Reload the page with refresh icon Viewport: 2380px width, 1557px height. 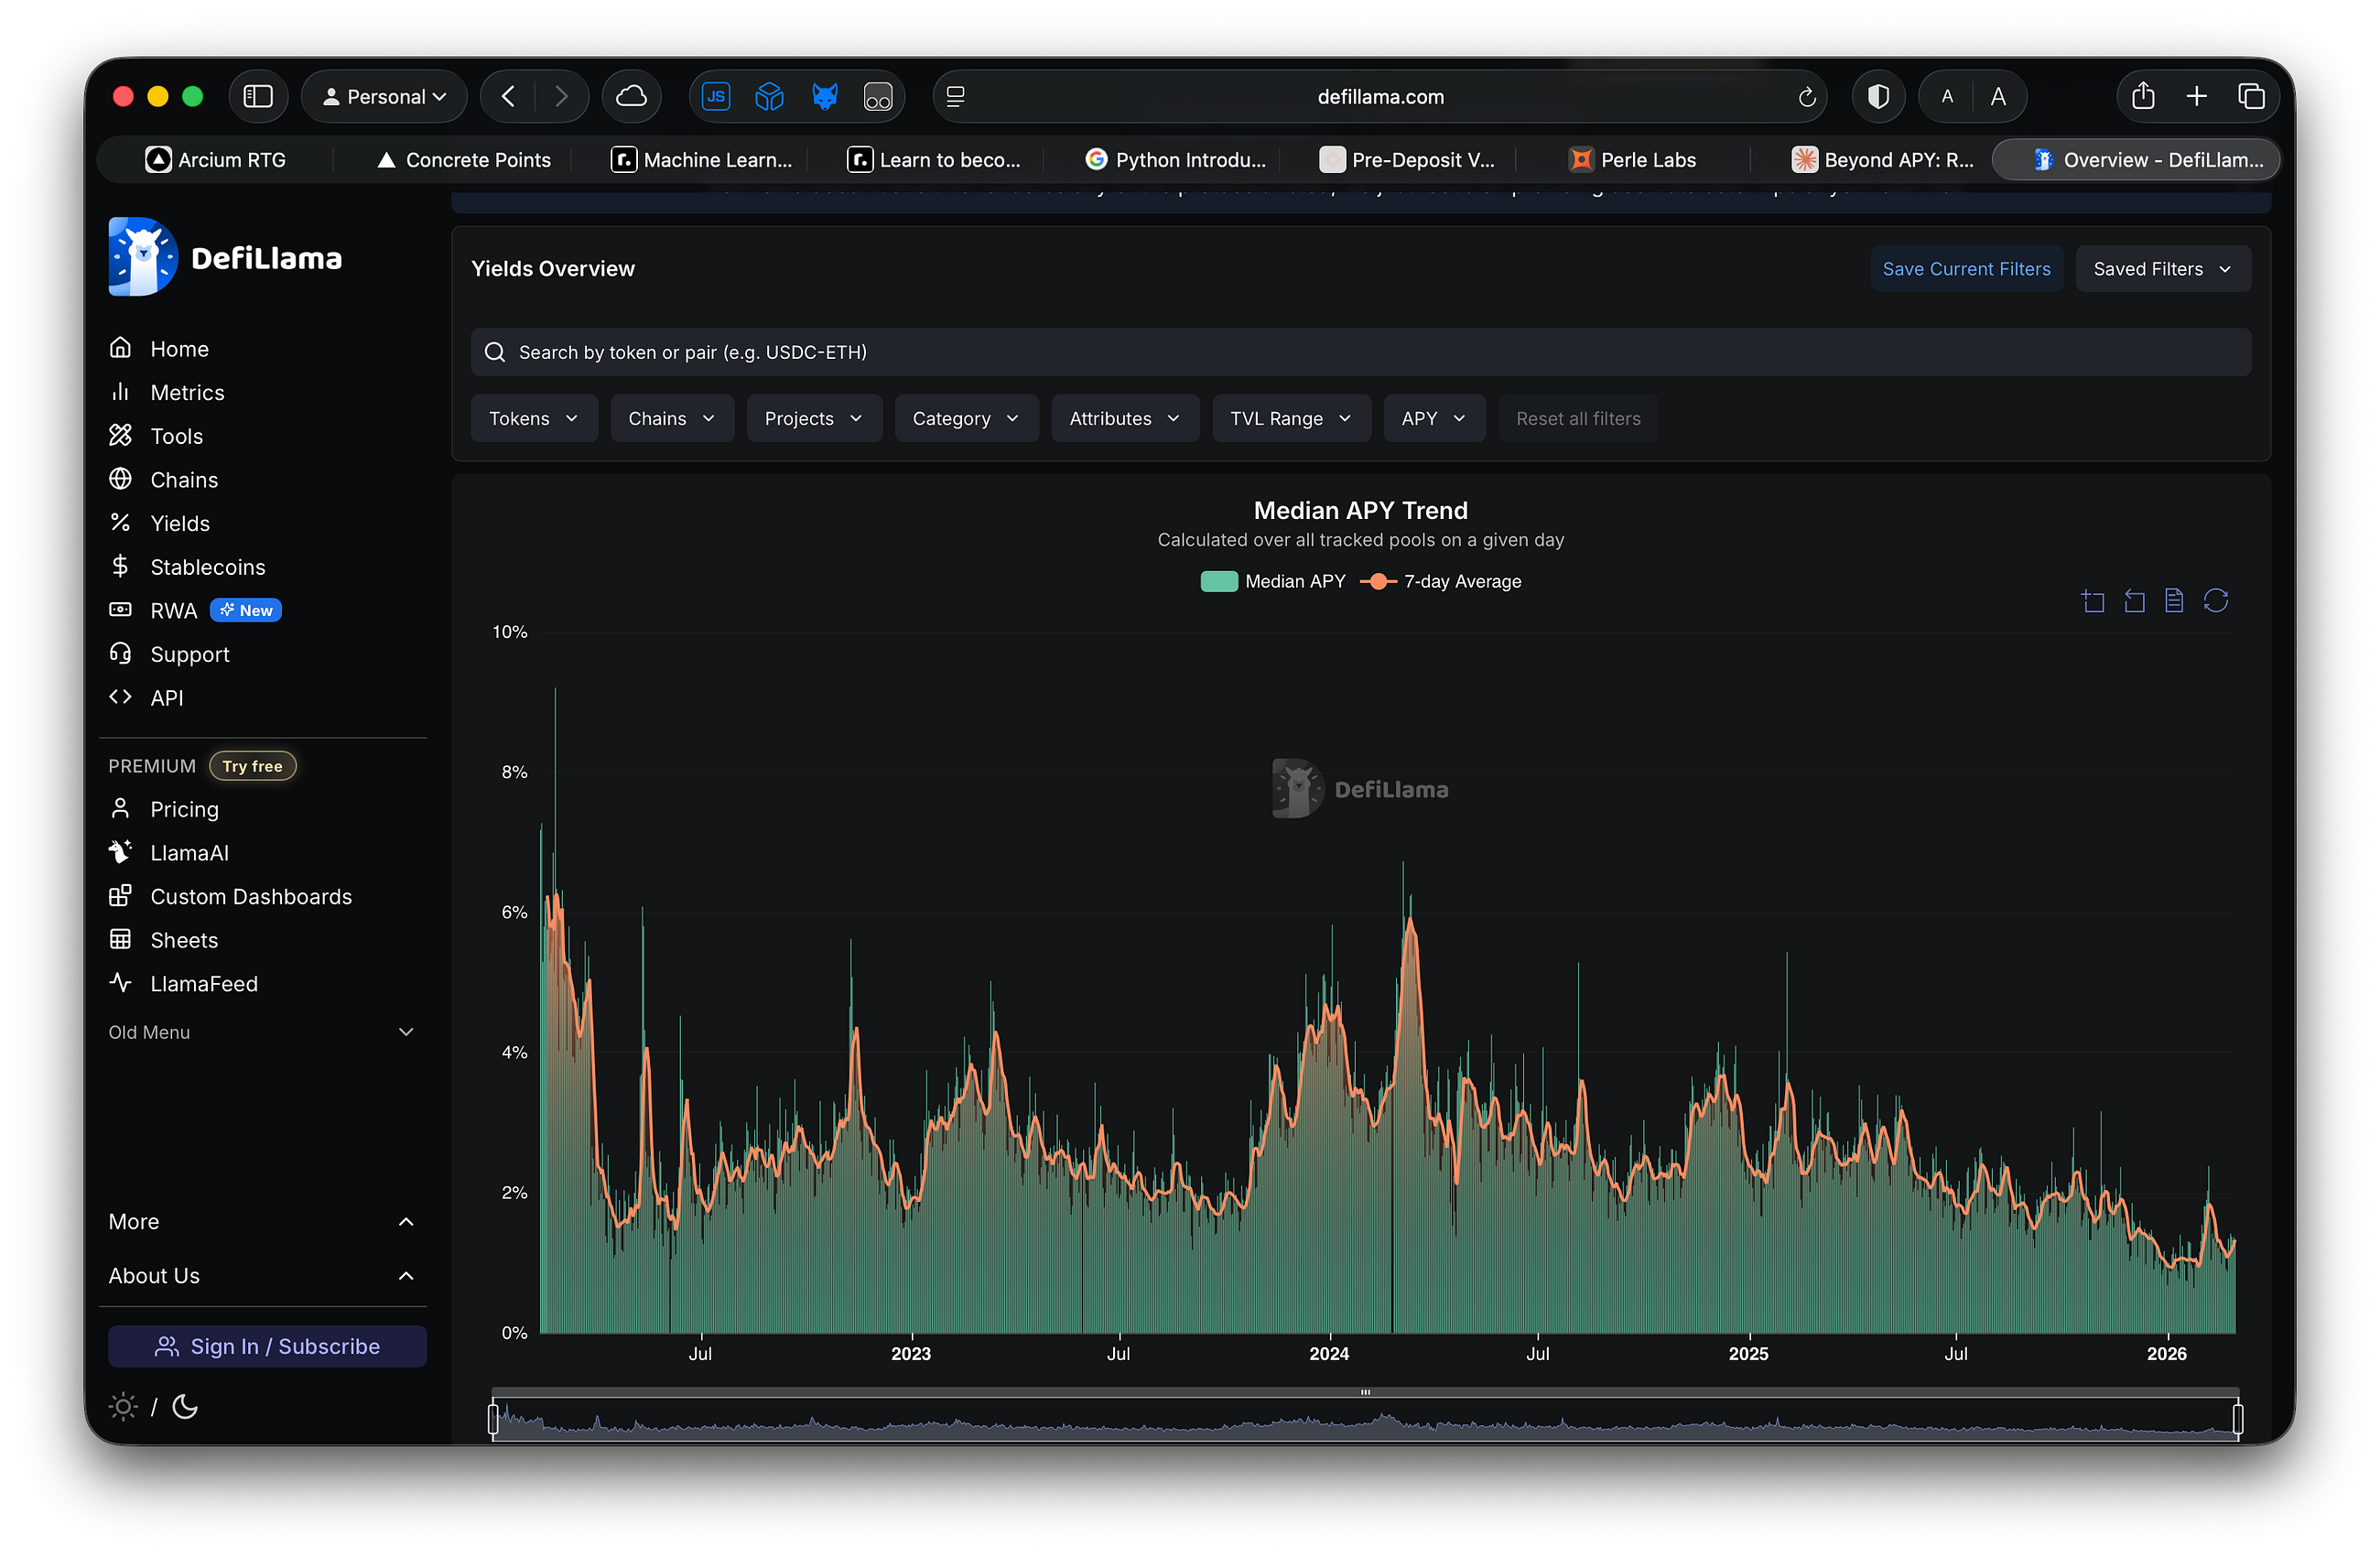click(x=1806, y=97)
